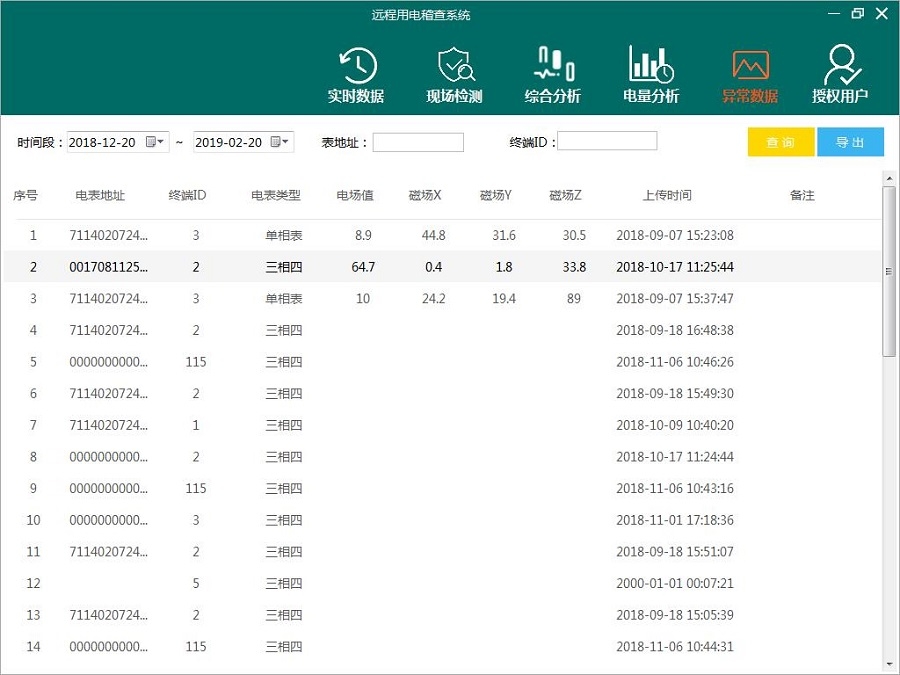Open the 现场检测 shield inspection icon

pos(454,75)
